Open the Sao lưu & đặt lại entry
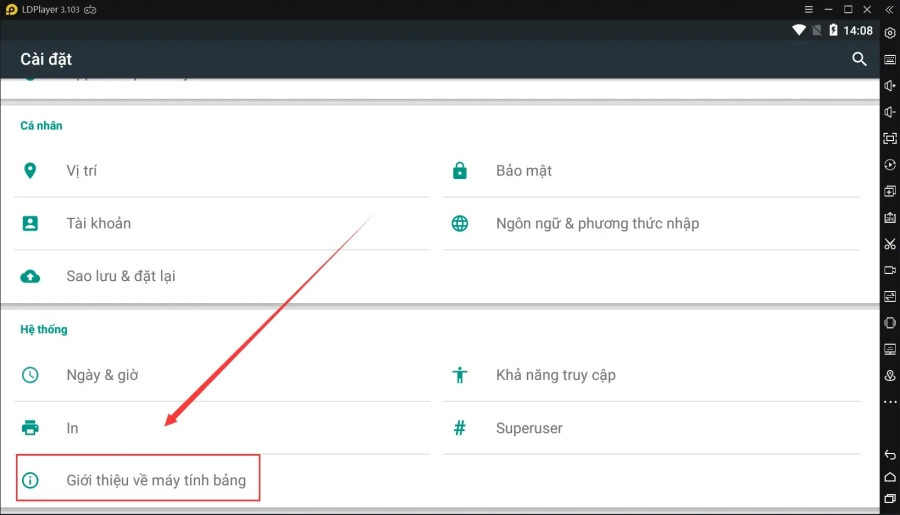 [x=120, y=276]
